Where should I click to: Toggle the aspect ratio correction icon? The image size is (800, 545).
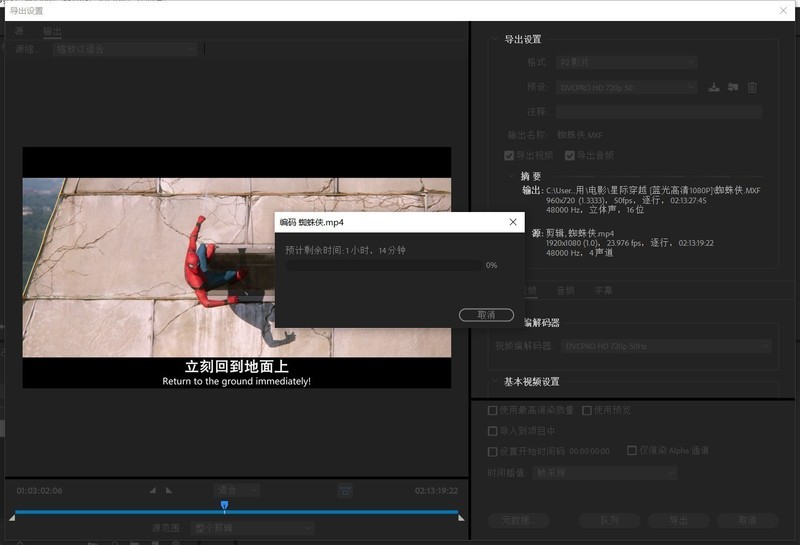coord(345,490)
